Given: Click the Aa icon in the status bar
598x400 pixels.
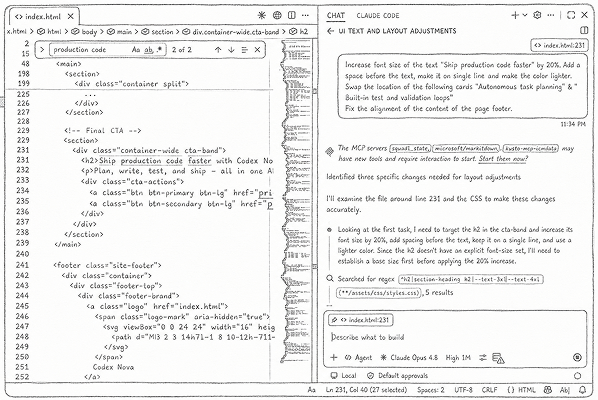Looking at the screenshot, I should coord(312,390).
